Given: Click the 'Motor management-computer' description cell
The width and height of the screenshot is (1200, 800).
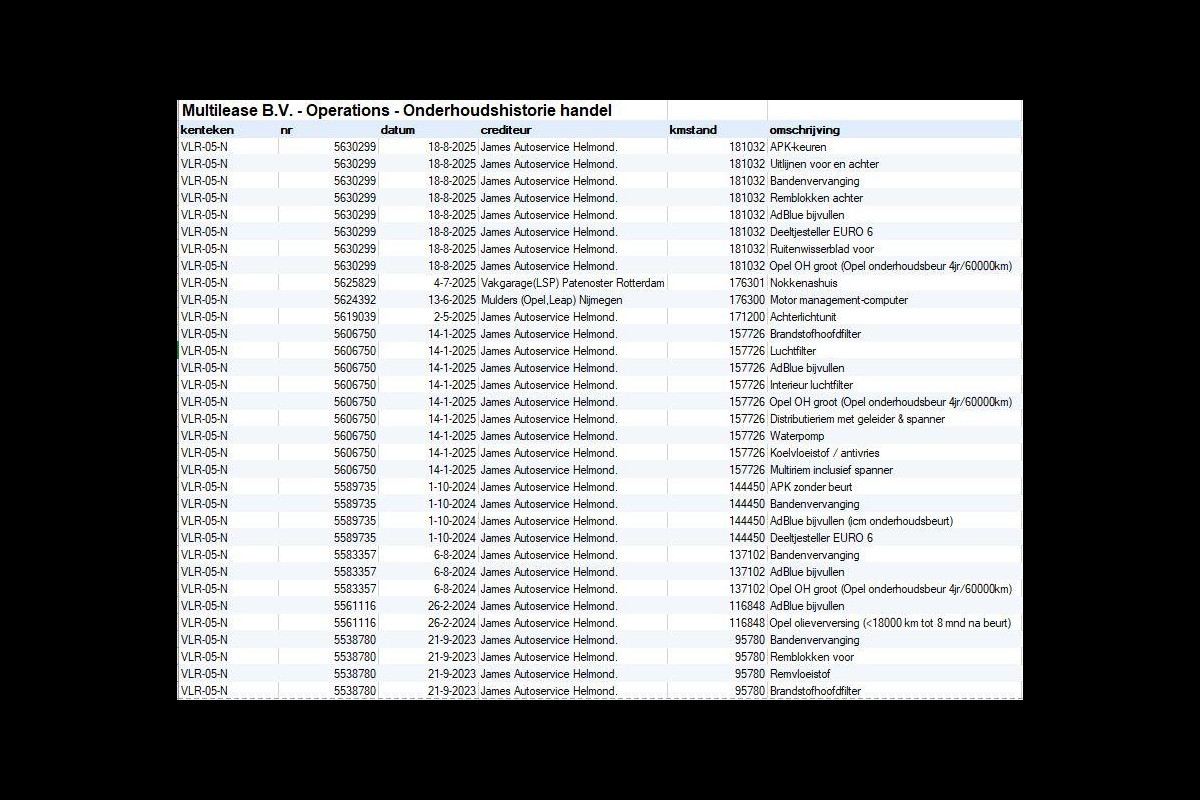Looking at the screenshot, I should pyautogui.click(x=838, y=300).
